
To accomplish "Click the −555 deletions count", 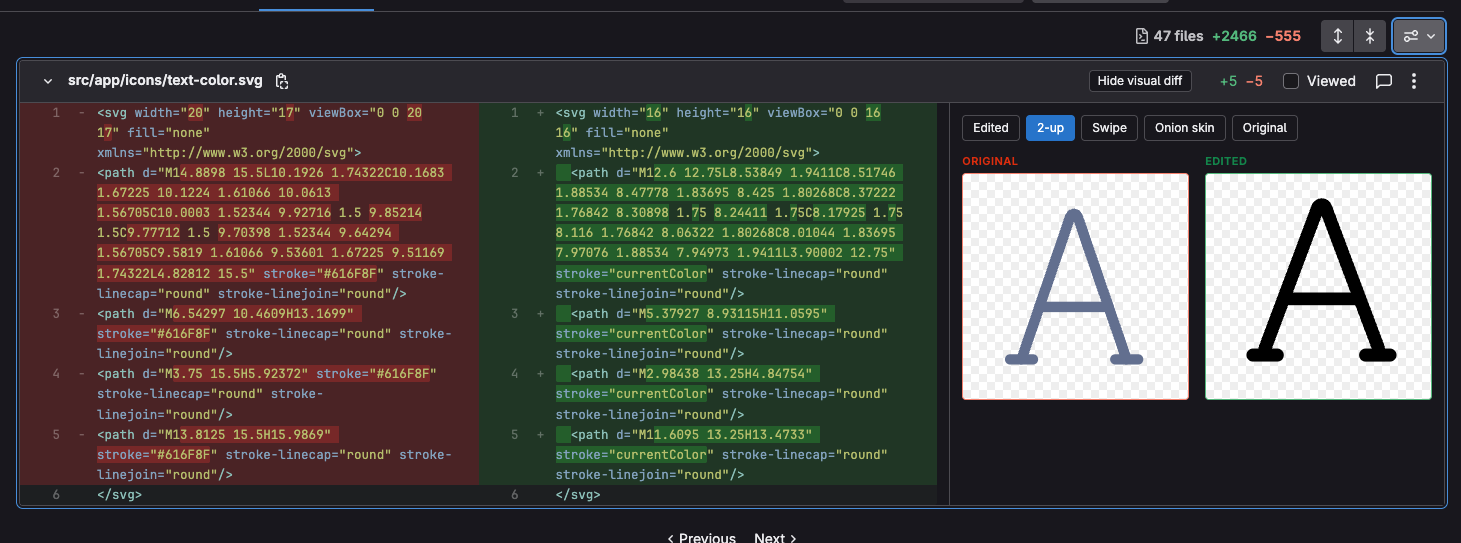I will point(1283,36).
